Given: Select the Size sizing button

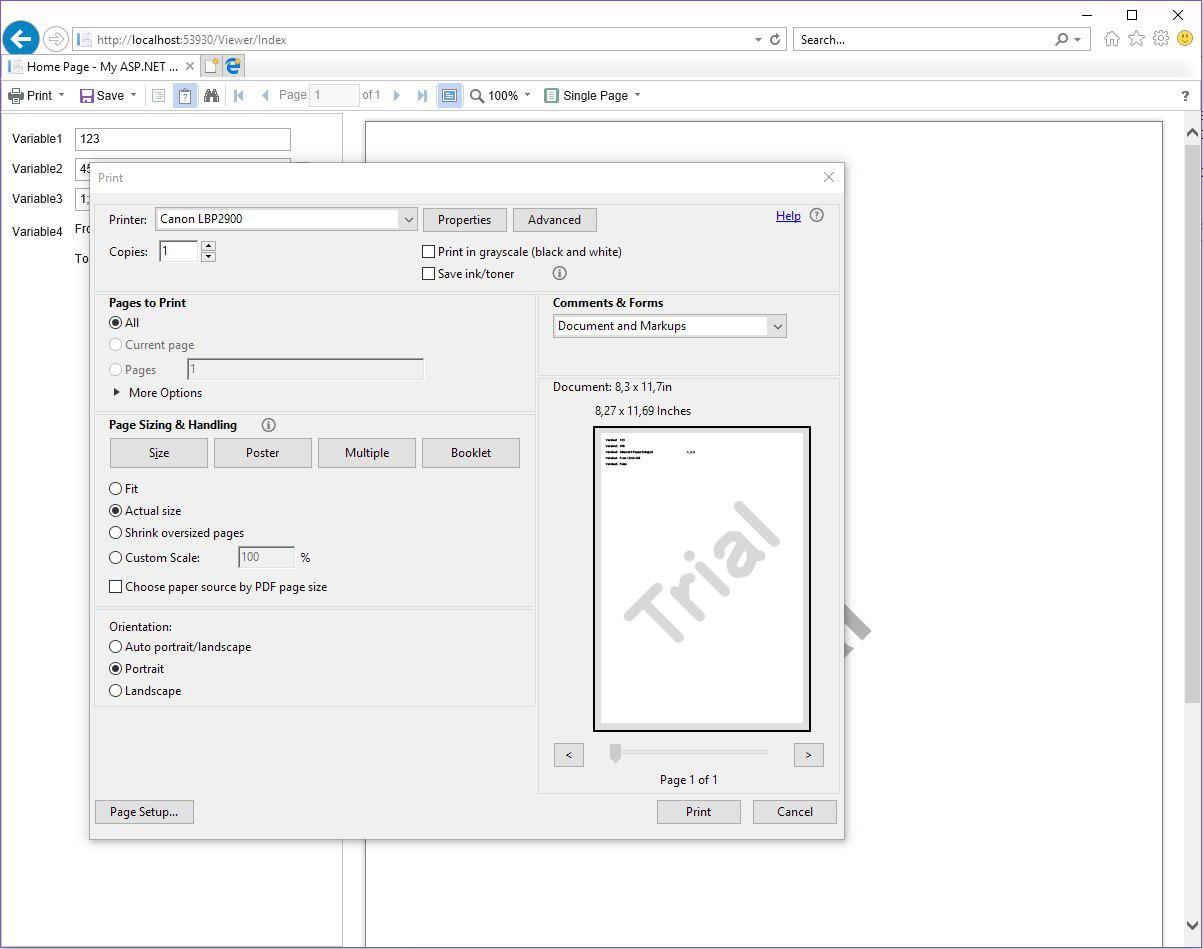Looking at the screenshot, I should coord(159,453).
